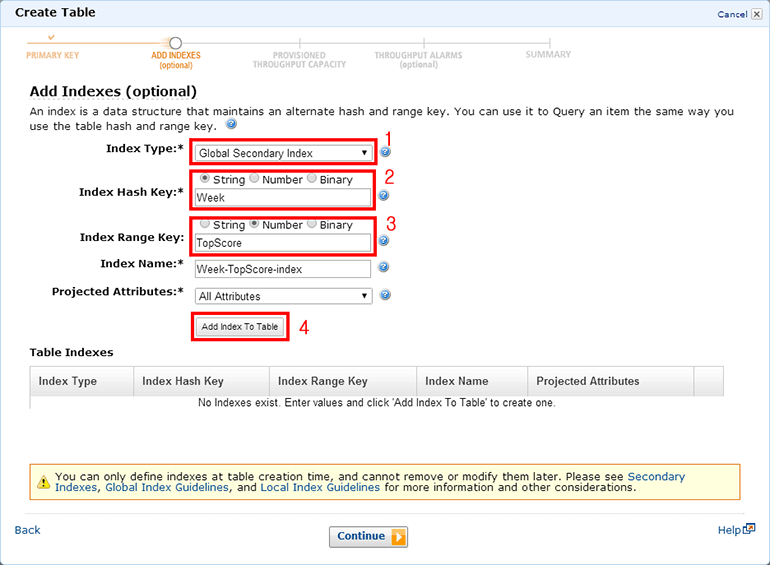Click the Index Name text field
Image resolution: width=770 pixels, height=565 pixels.
(x=283, y=269)
